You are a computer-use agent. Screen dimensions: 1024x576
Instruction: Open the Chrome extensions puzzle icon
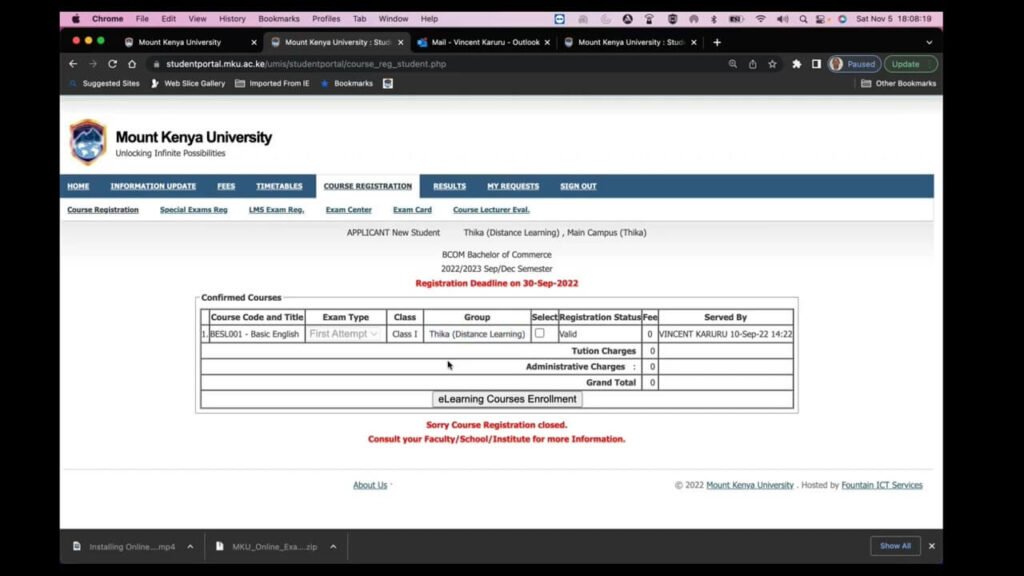coord(795,64)
